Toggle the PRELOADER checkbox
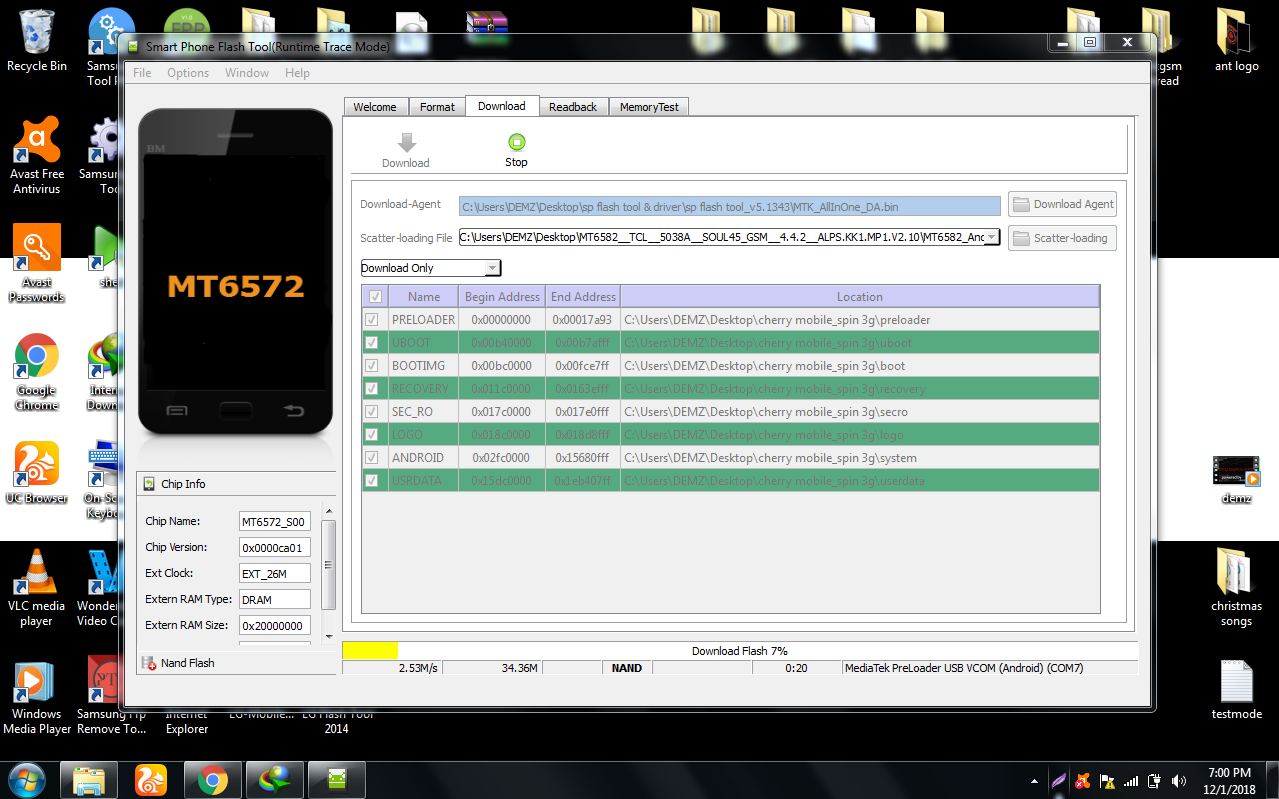1279x799 pixels. click(x=372, y=320)
